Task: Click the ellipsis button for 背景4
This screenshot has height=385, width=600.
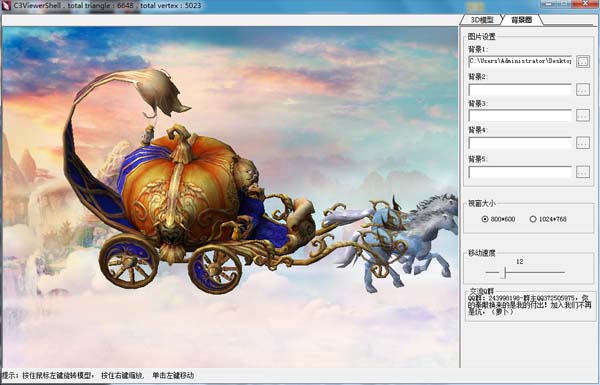Action: pos(583,143)
